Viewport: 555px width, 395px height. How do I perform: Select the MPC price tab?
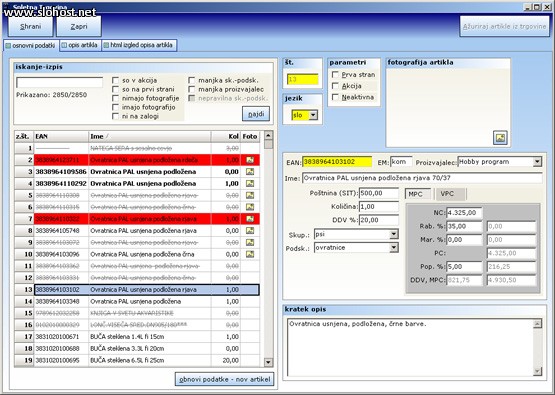click(x=418, y=194)
